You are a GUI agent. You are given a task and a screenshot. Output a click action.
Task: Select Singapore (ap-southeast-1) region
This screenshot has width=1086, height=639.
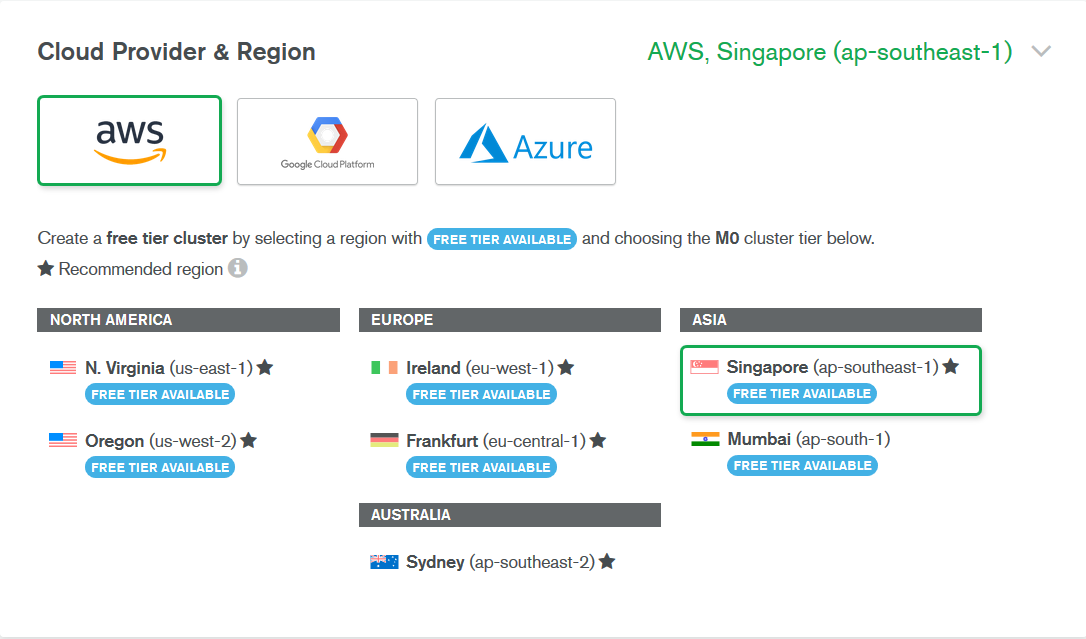(x=830, y=380)
